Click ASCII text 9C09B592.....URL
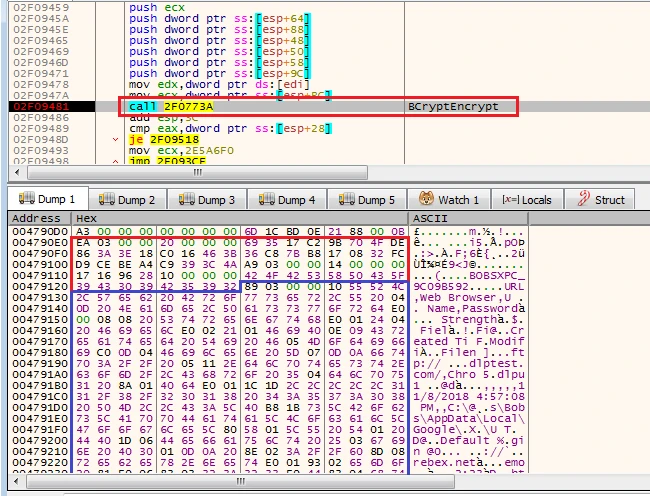650x496 pixels. (x=469, y=286)
